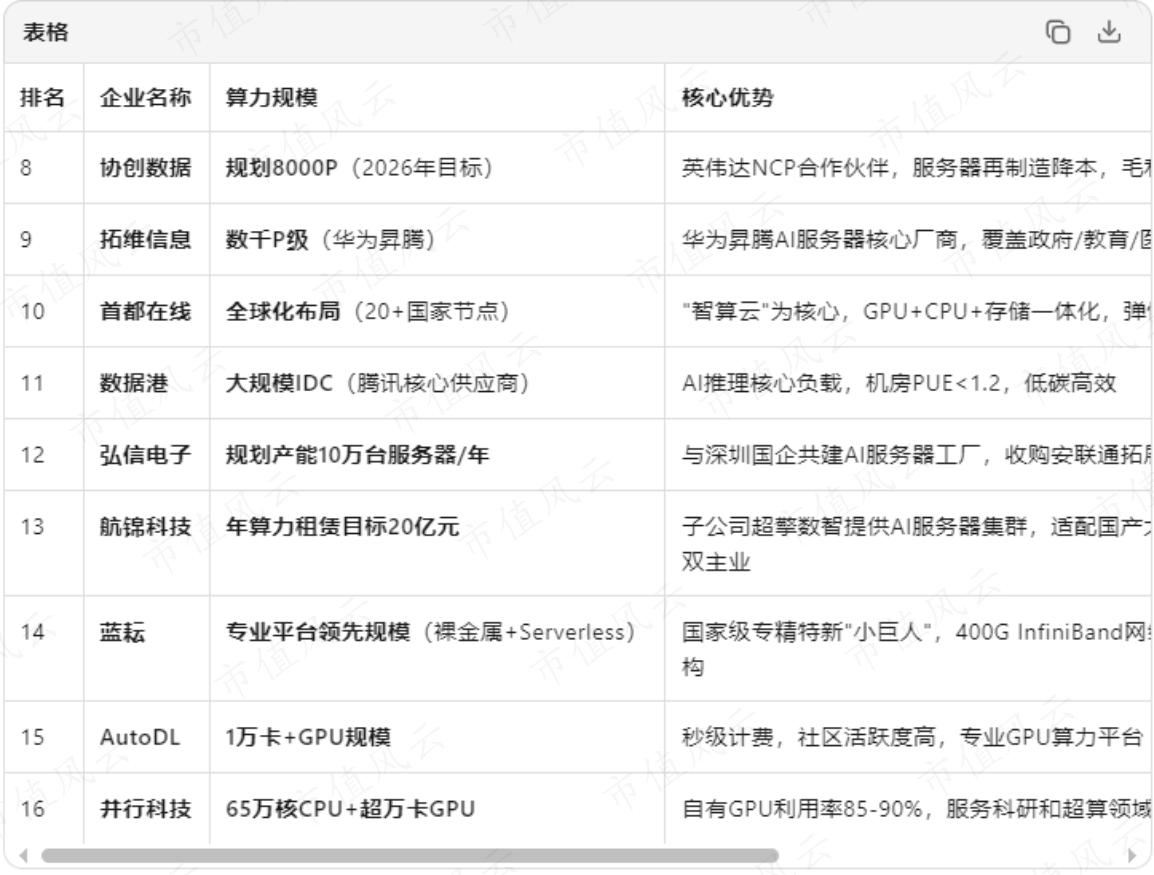This screenshot has width=1154, height=875.
Task: Select the 算力规模 column header
Action: tap(272, 97)
